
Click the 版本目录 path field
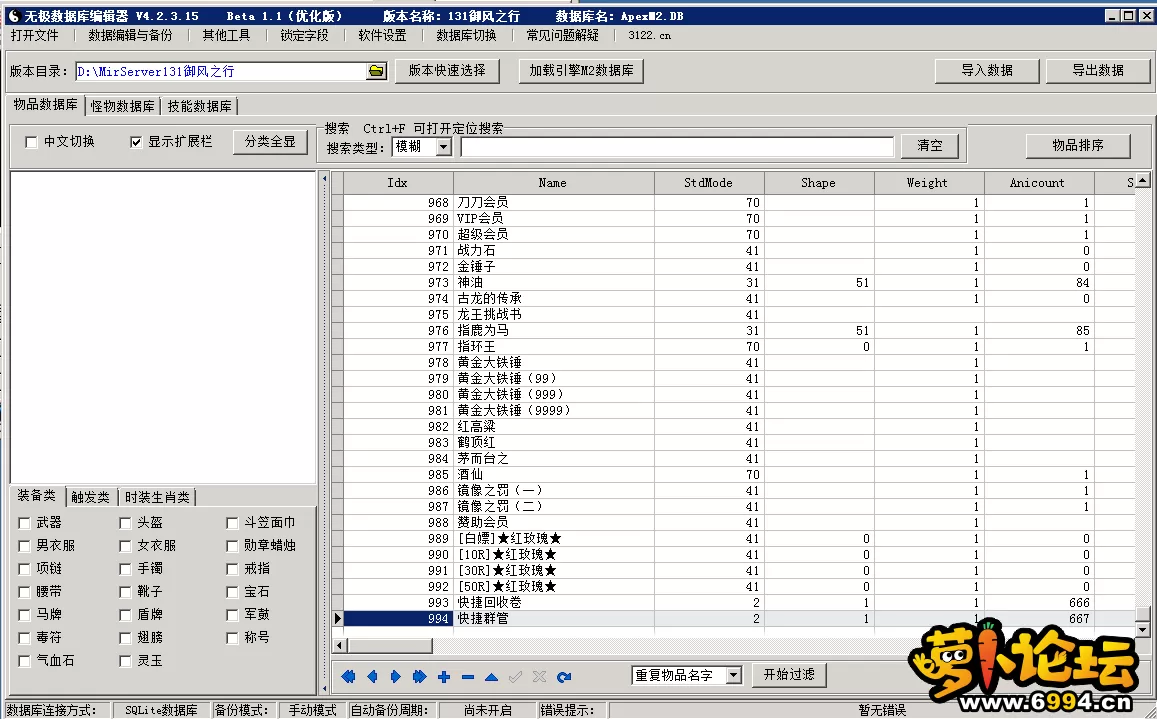221,72
